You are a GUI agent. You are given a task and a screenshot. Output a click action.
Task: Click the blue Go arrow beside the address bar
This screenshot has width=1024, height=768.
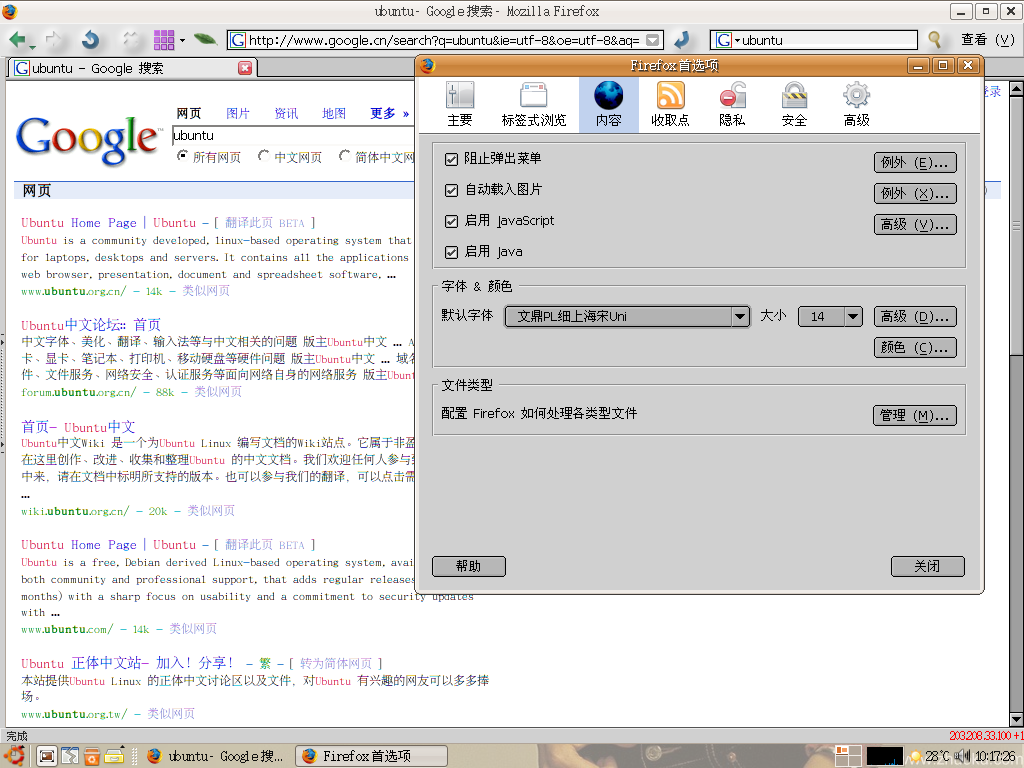pos(682,40)
